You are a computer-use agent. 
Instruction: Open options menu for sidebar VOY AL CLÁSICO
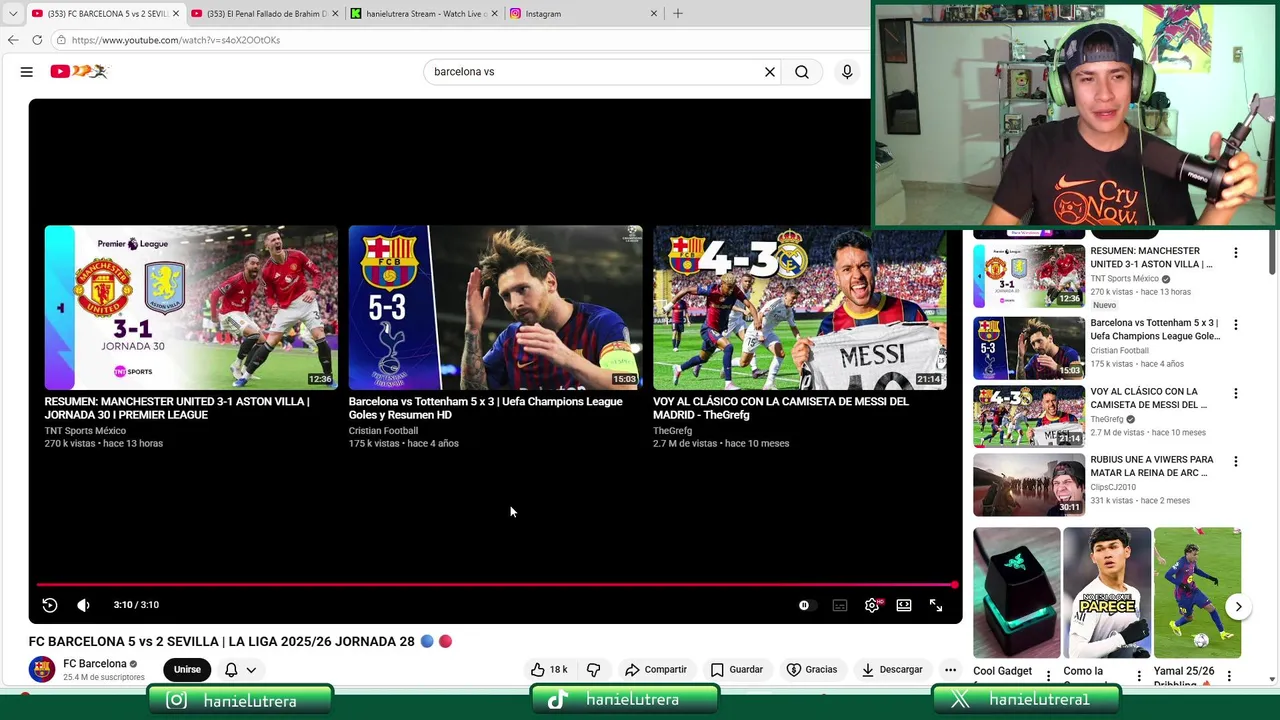coord(1236,394)
